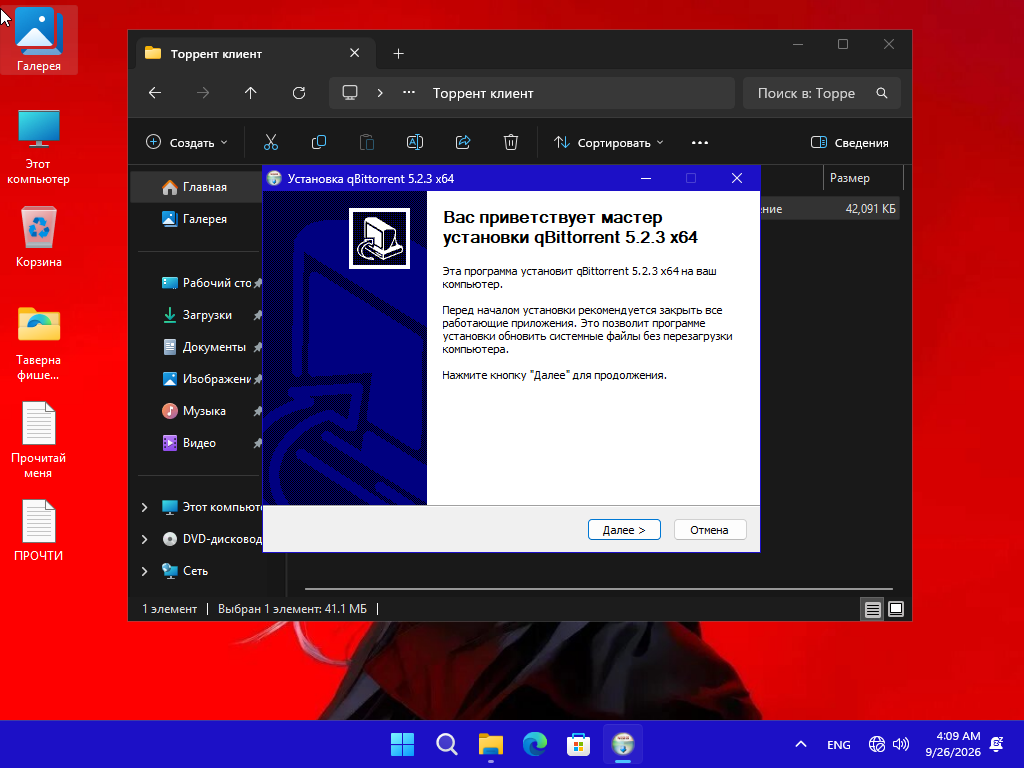Click the Copy icon in Explorer toolbar
Screen dimensions: 1024x768
pos(319,142)
